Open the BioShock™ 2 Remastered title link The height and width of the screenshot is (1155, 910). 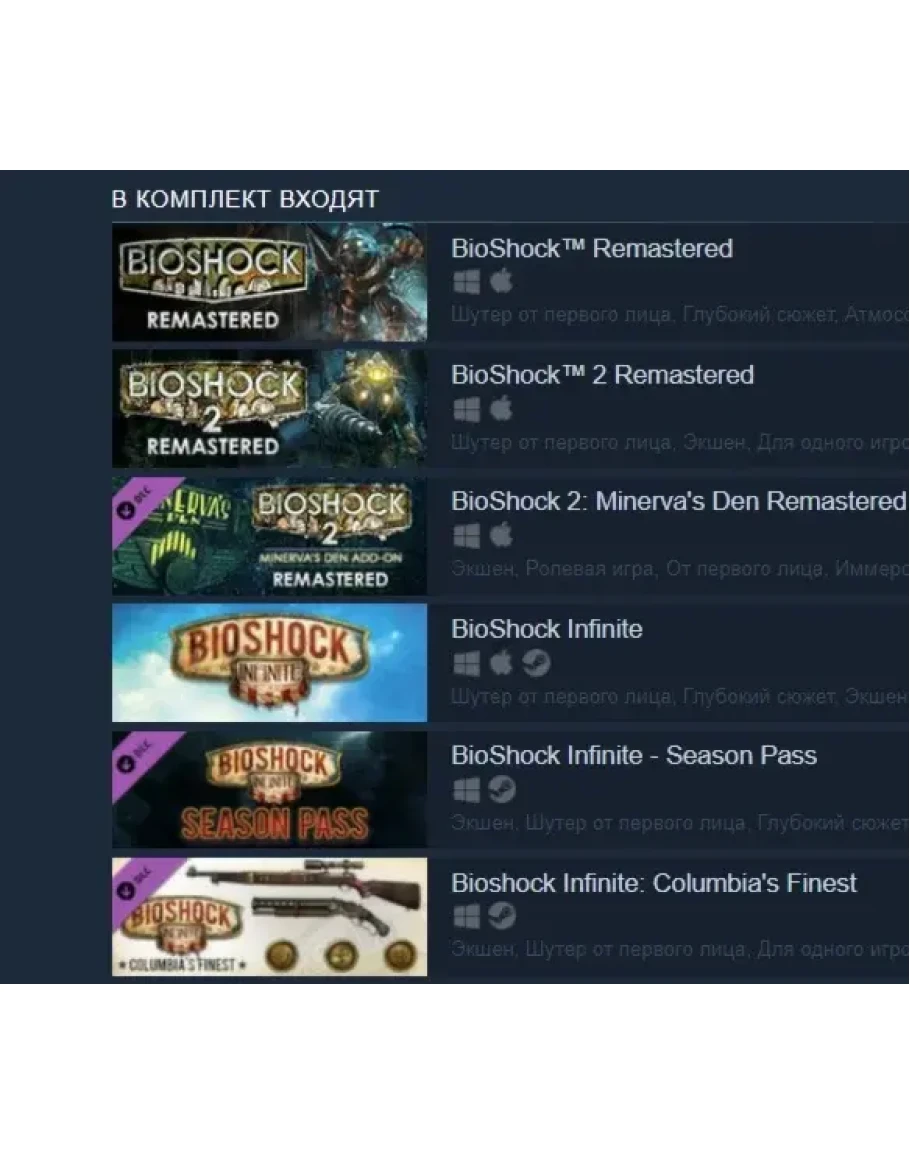pyautogui.click(x=602, y=375)
